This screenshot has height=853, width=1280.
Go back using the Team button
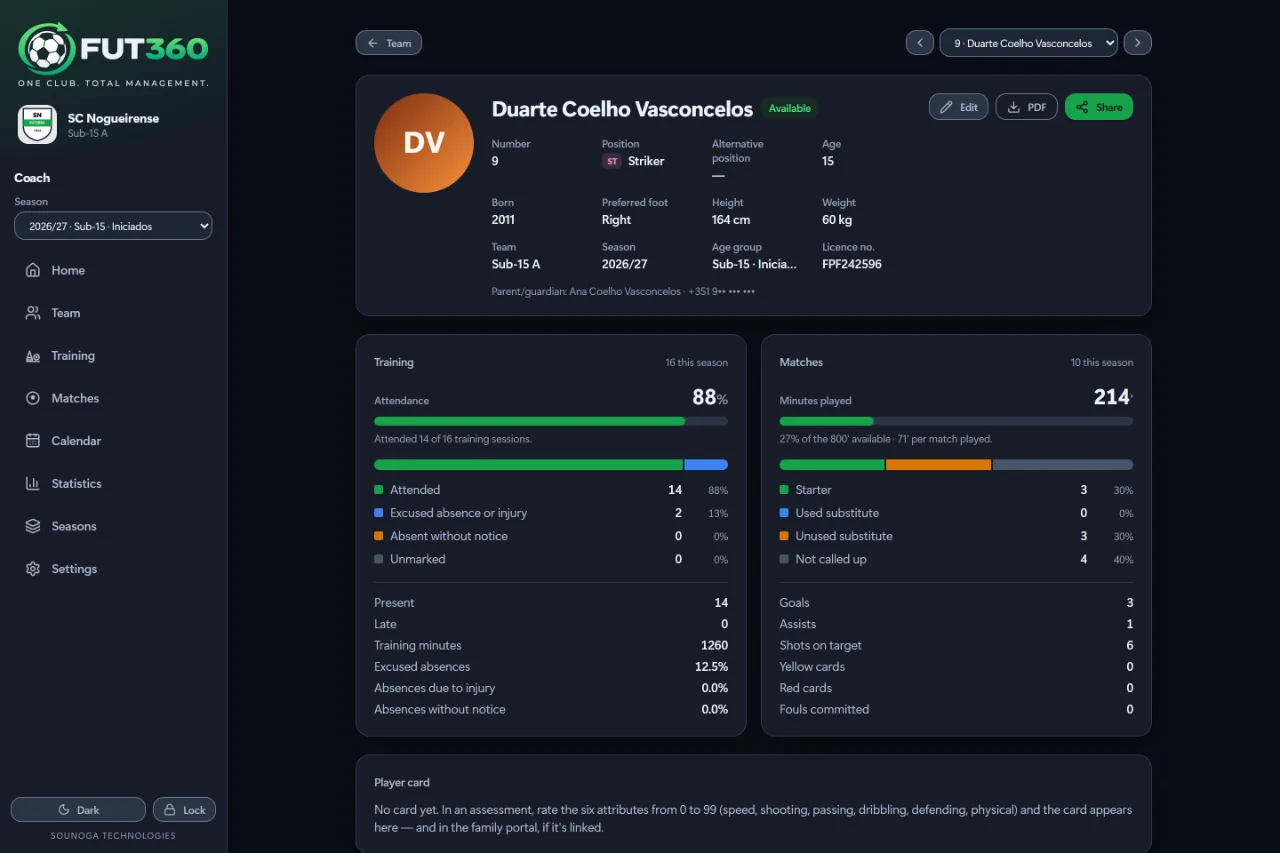click(x=389, y=43)
